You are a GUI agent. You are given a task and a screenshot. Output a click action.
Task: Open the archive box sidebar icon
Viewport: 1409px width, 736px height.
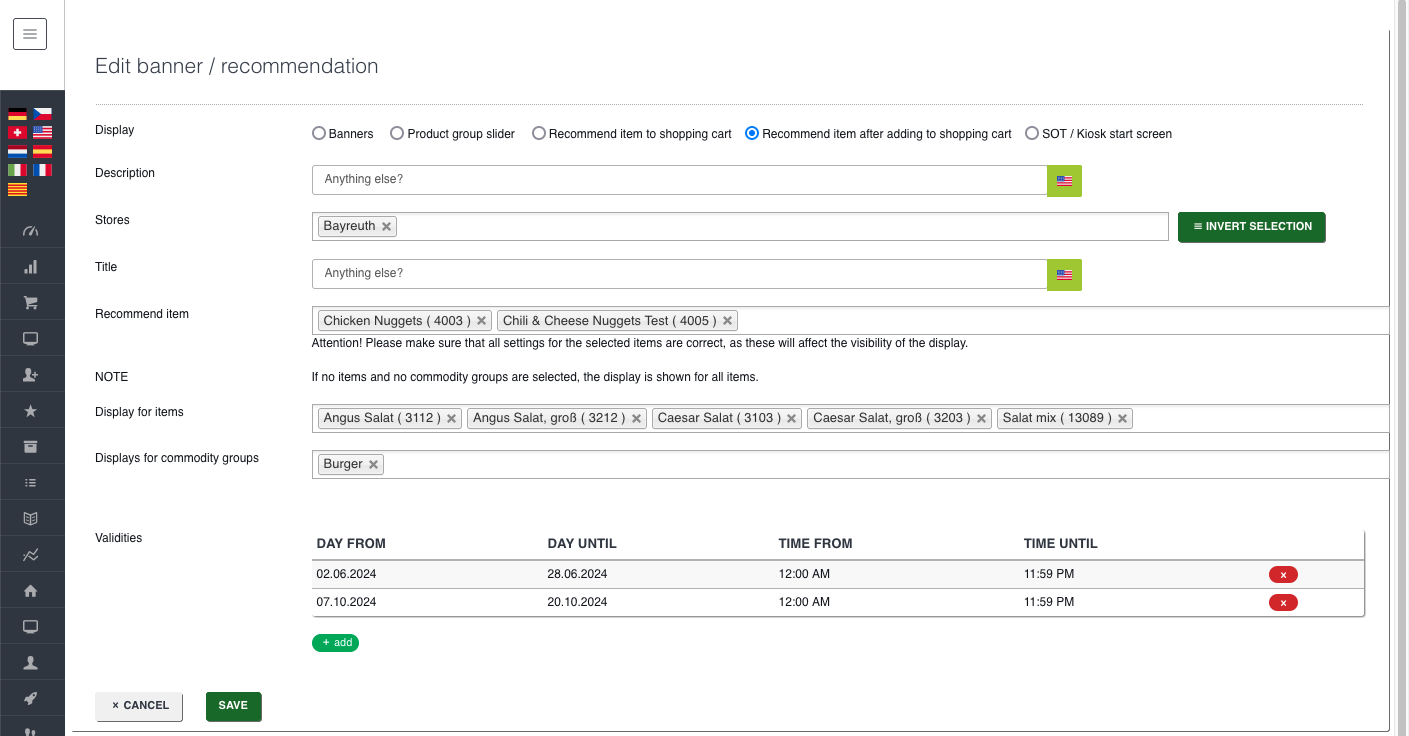pos(31,447)
